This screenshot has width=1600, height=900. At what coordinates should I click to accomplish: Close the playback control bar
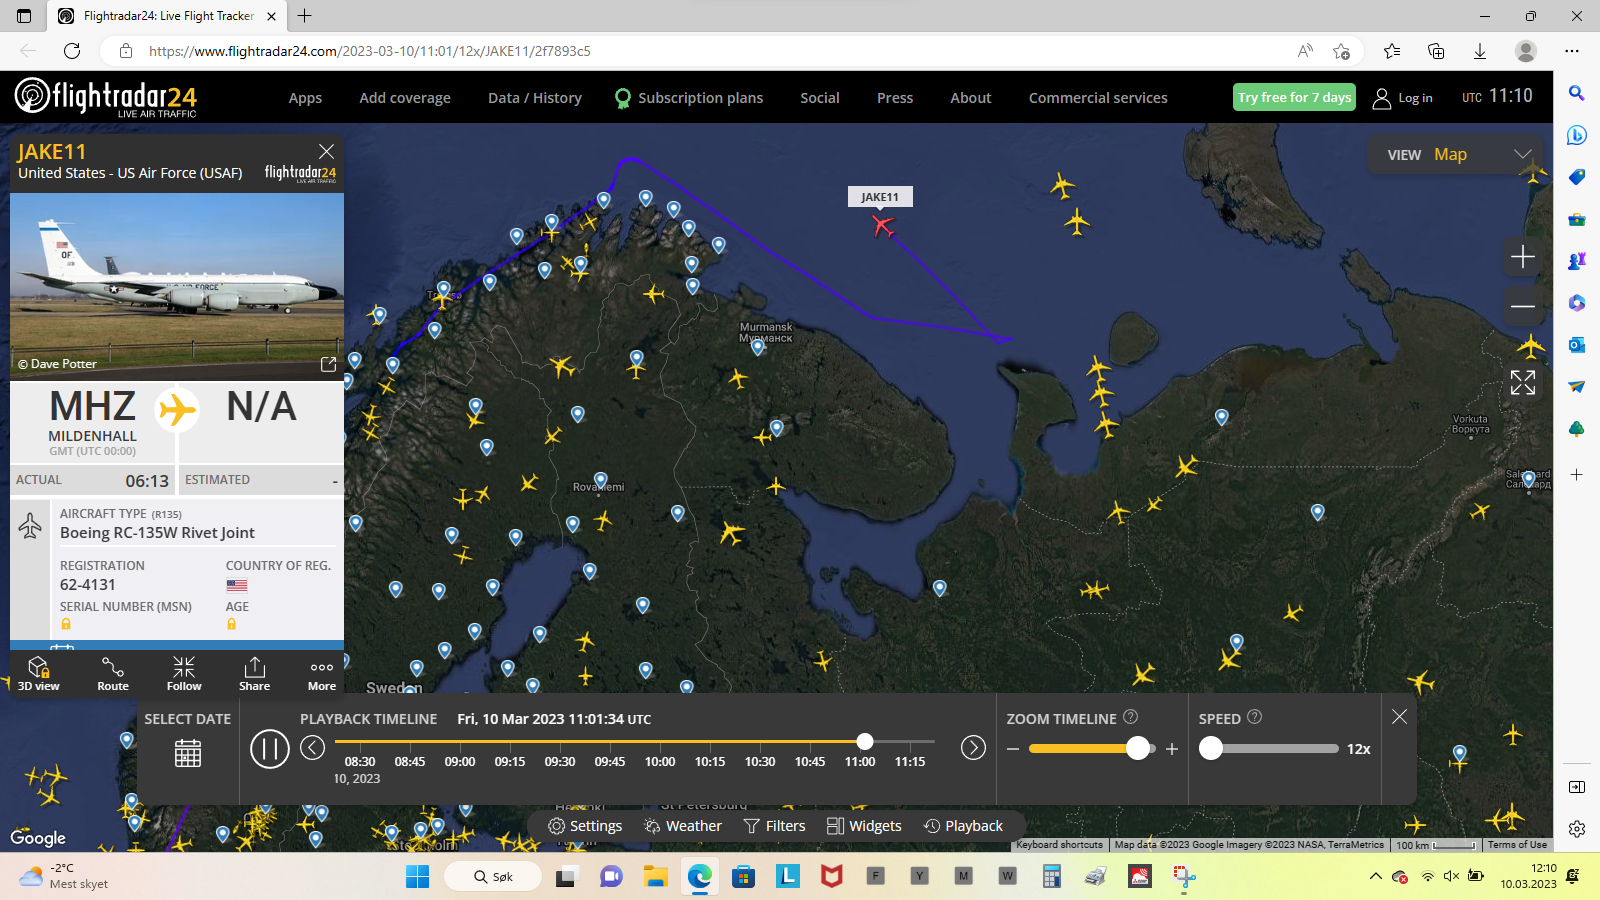(x=1399, y=716)
